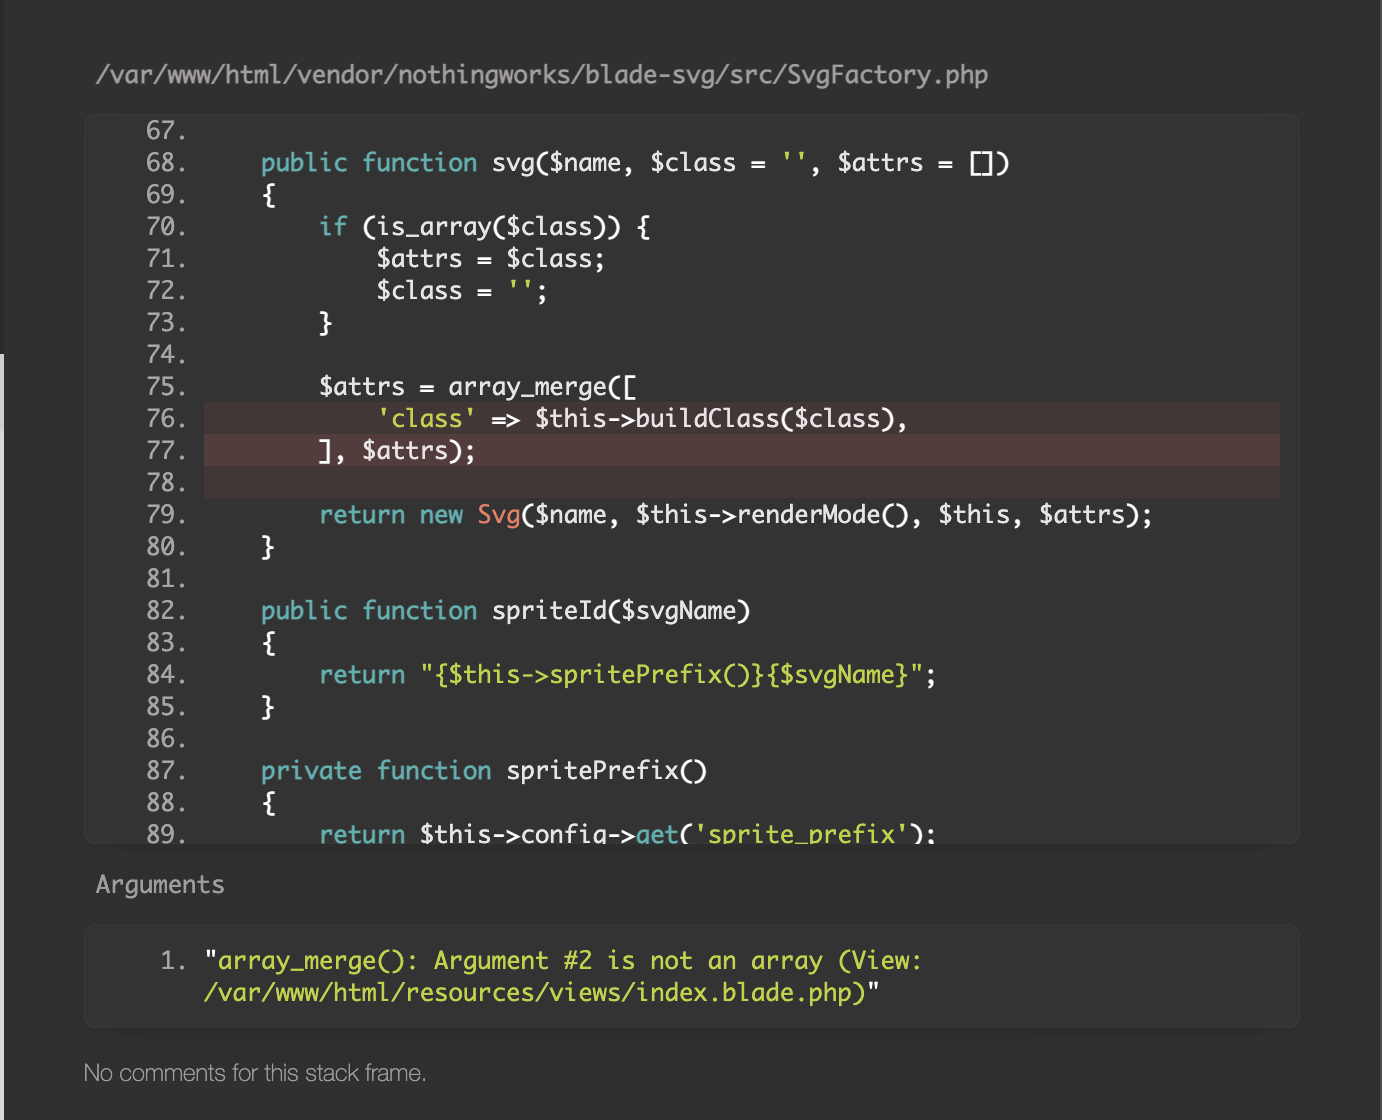Click the orange 'Svg' class name
Viewport: 1382px width, 1120px height.
click(x=498, y=515)
